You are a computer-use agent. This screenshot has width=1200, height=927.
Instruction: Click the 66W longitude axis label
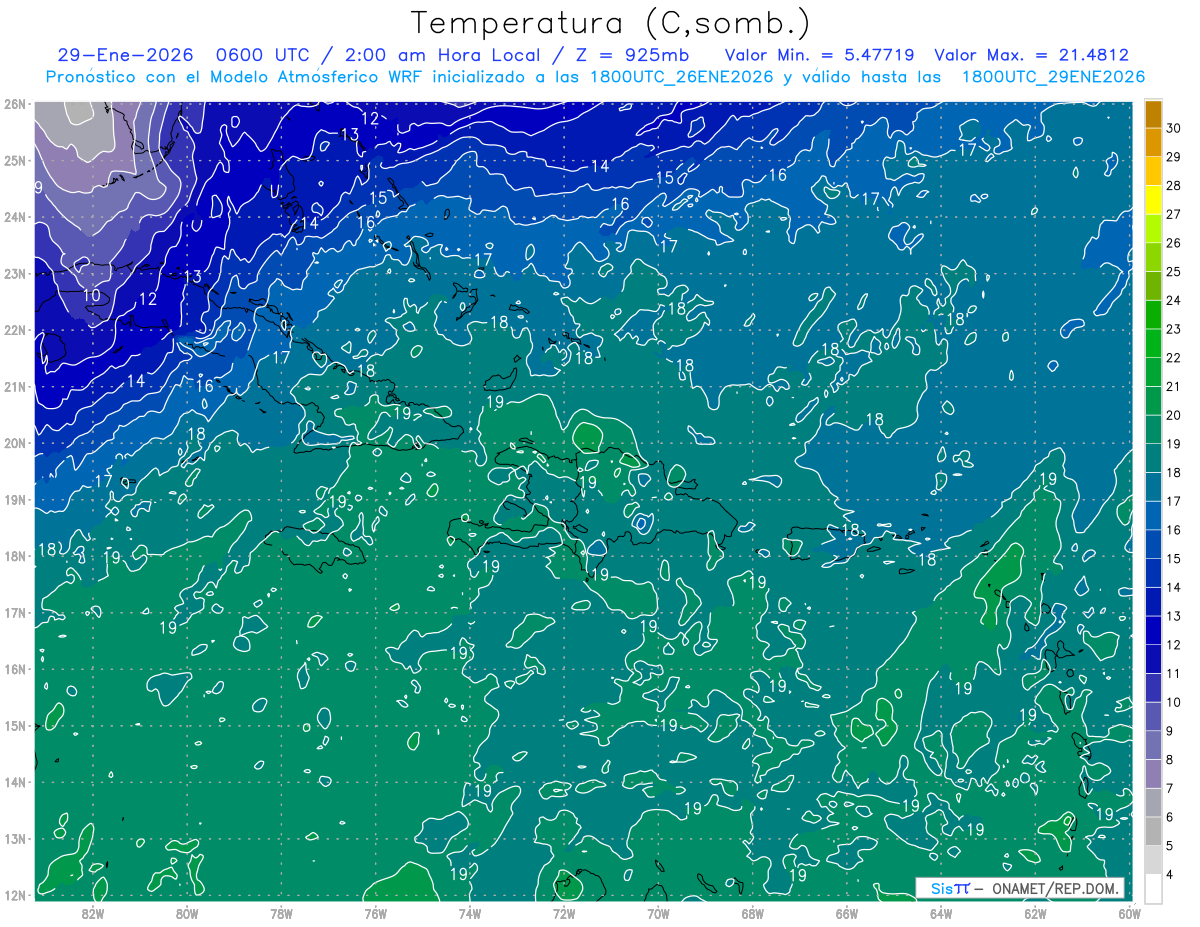tap(846, 912)
